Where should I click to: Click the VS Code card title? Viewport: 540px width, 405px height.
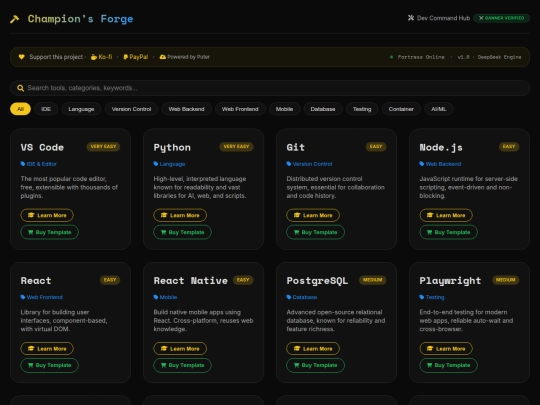(x=42, y=147)
